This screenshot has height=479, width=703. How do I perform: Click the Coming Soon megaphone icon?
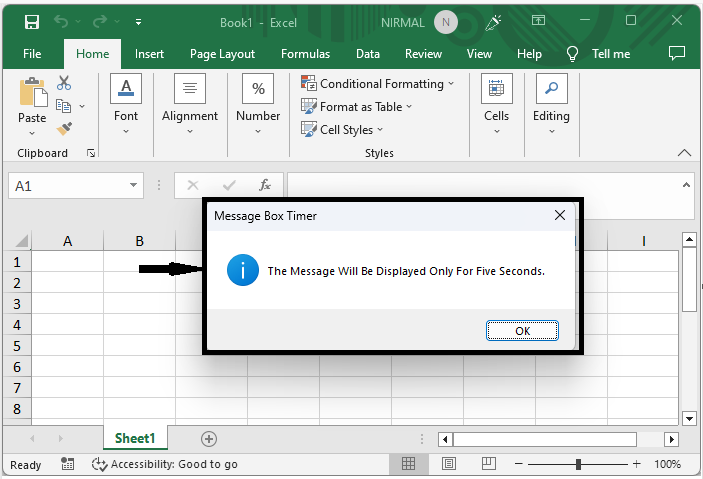pos(493,22)
